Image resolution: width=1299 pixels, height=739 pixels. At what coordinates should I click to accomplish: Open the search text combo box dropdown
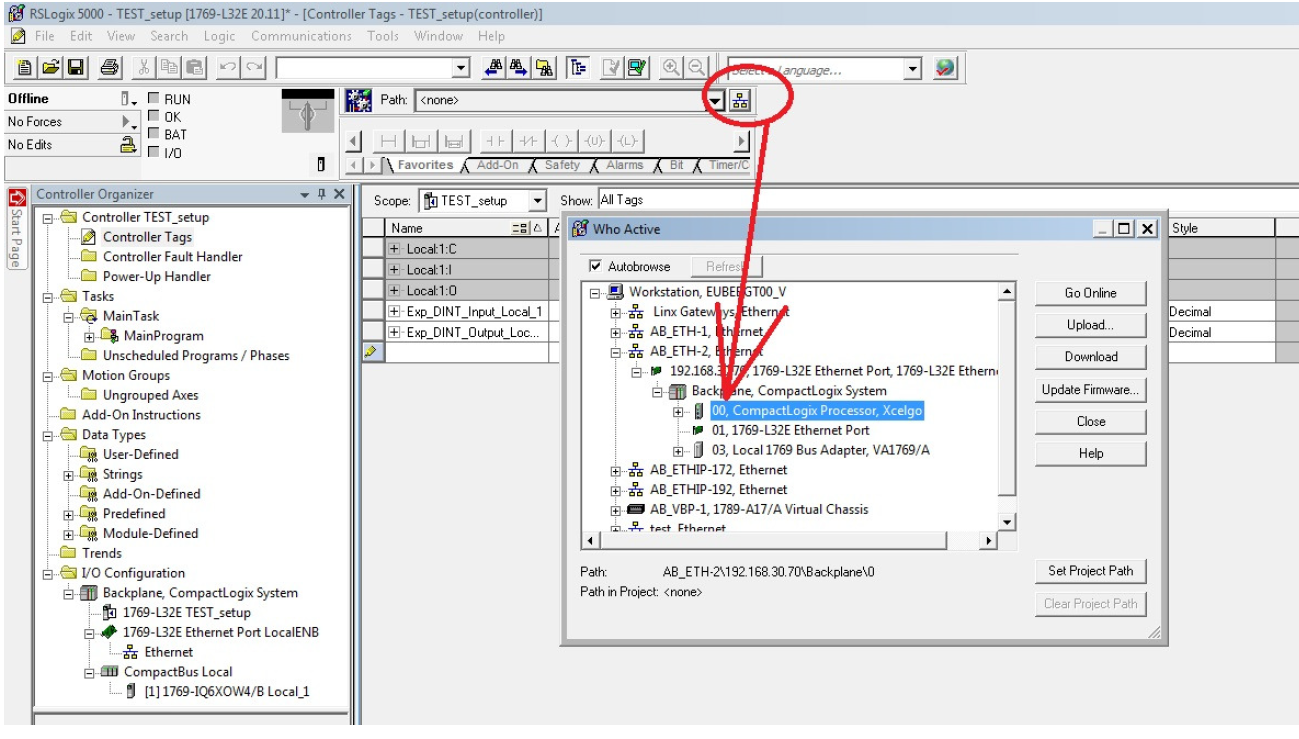pyautogui.click(x=461, y=69)
